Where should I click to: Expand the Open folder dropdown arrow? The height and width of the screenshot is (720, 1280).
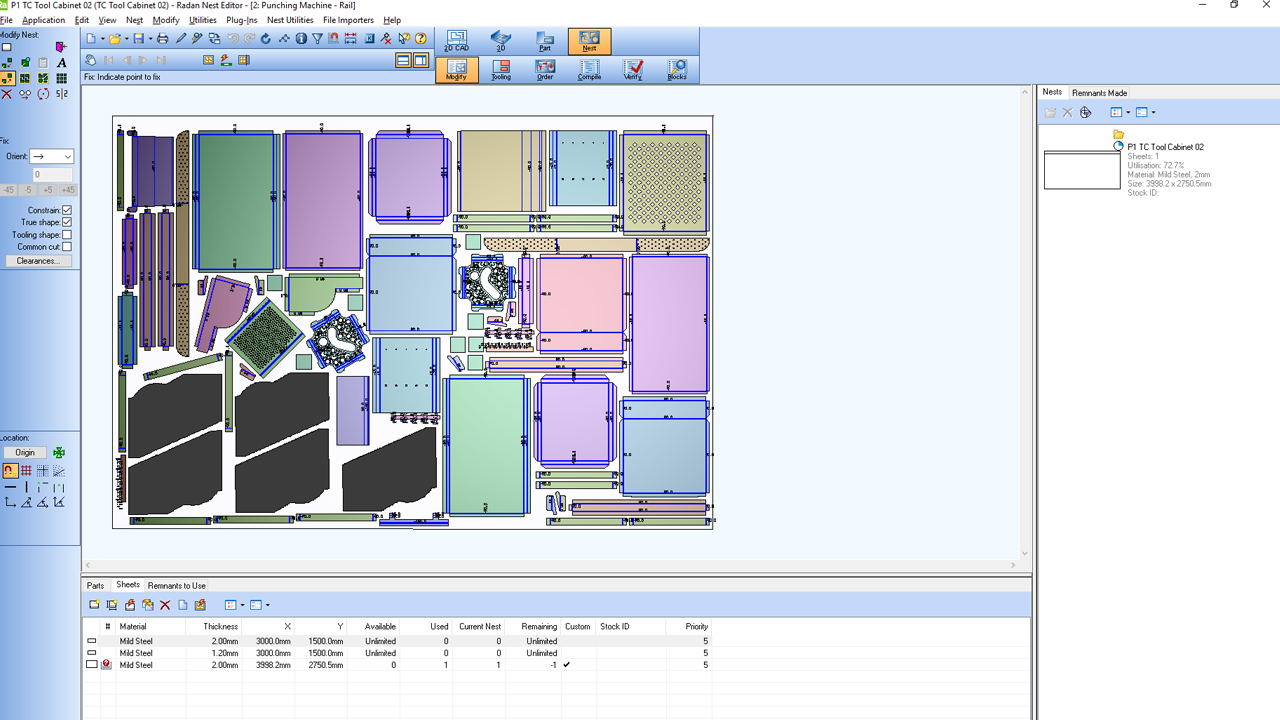[127, 39]
